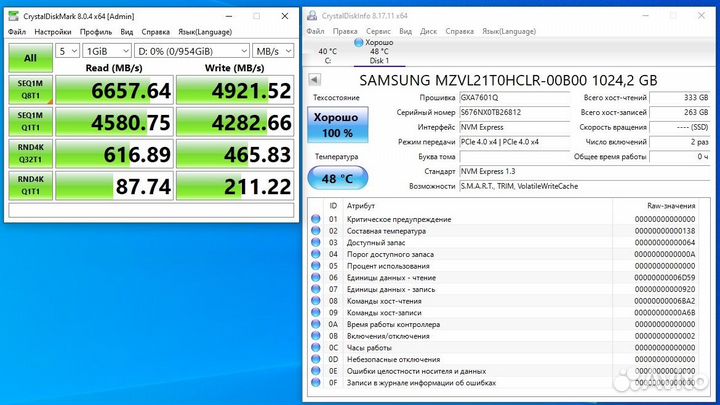This screenshot has height=405, width=720.
Task: Click the status icon for Команды хост-записи
Action: pyautogui.click(x=315, y=312)
